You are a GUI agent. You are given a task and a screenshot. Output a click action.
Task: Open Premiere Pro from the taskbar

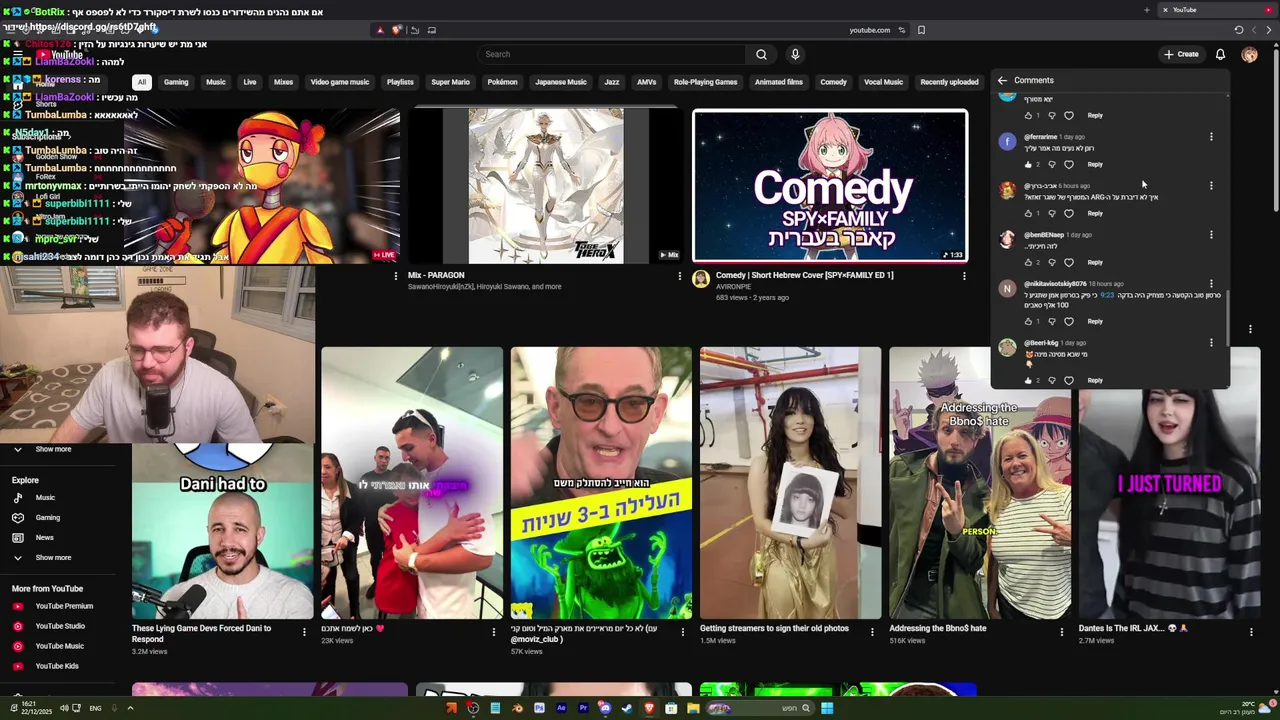(x=583, y=708)
